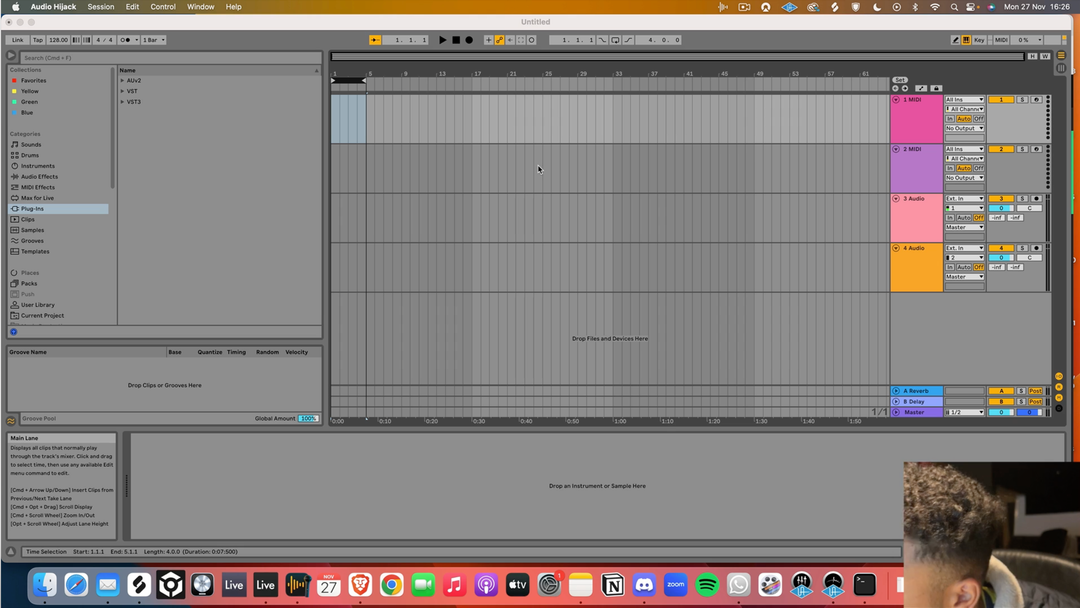Open Spotify from the Dock
This screenshot has width=1080, height=608.
(x=707, y=585)
